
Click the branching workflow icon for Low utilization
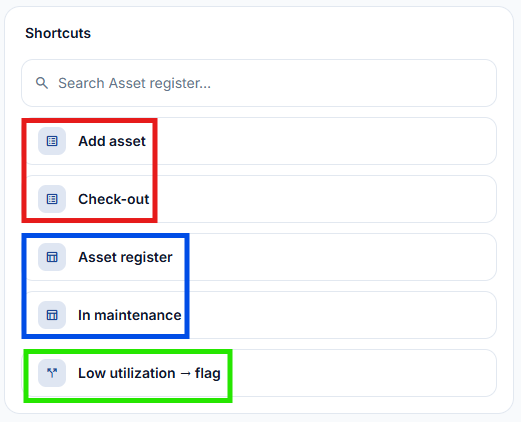point(52,373)
